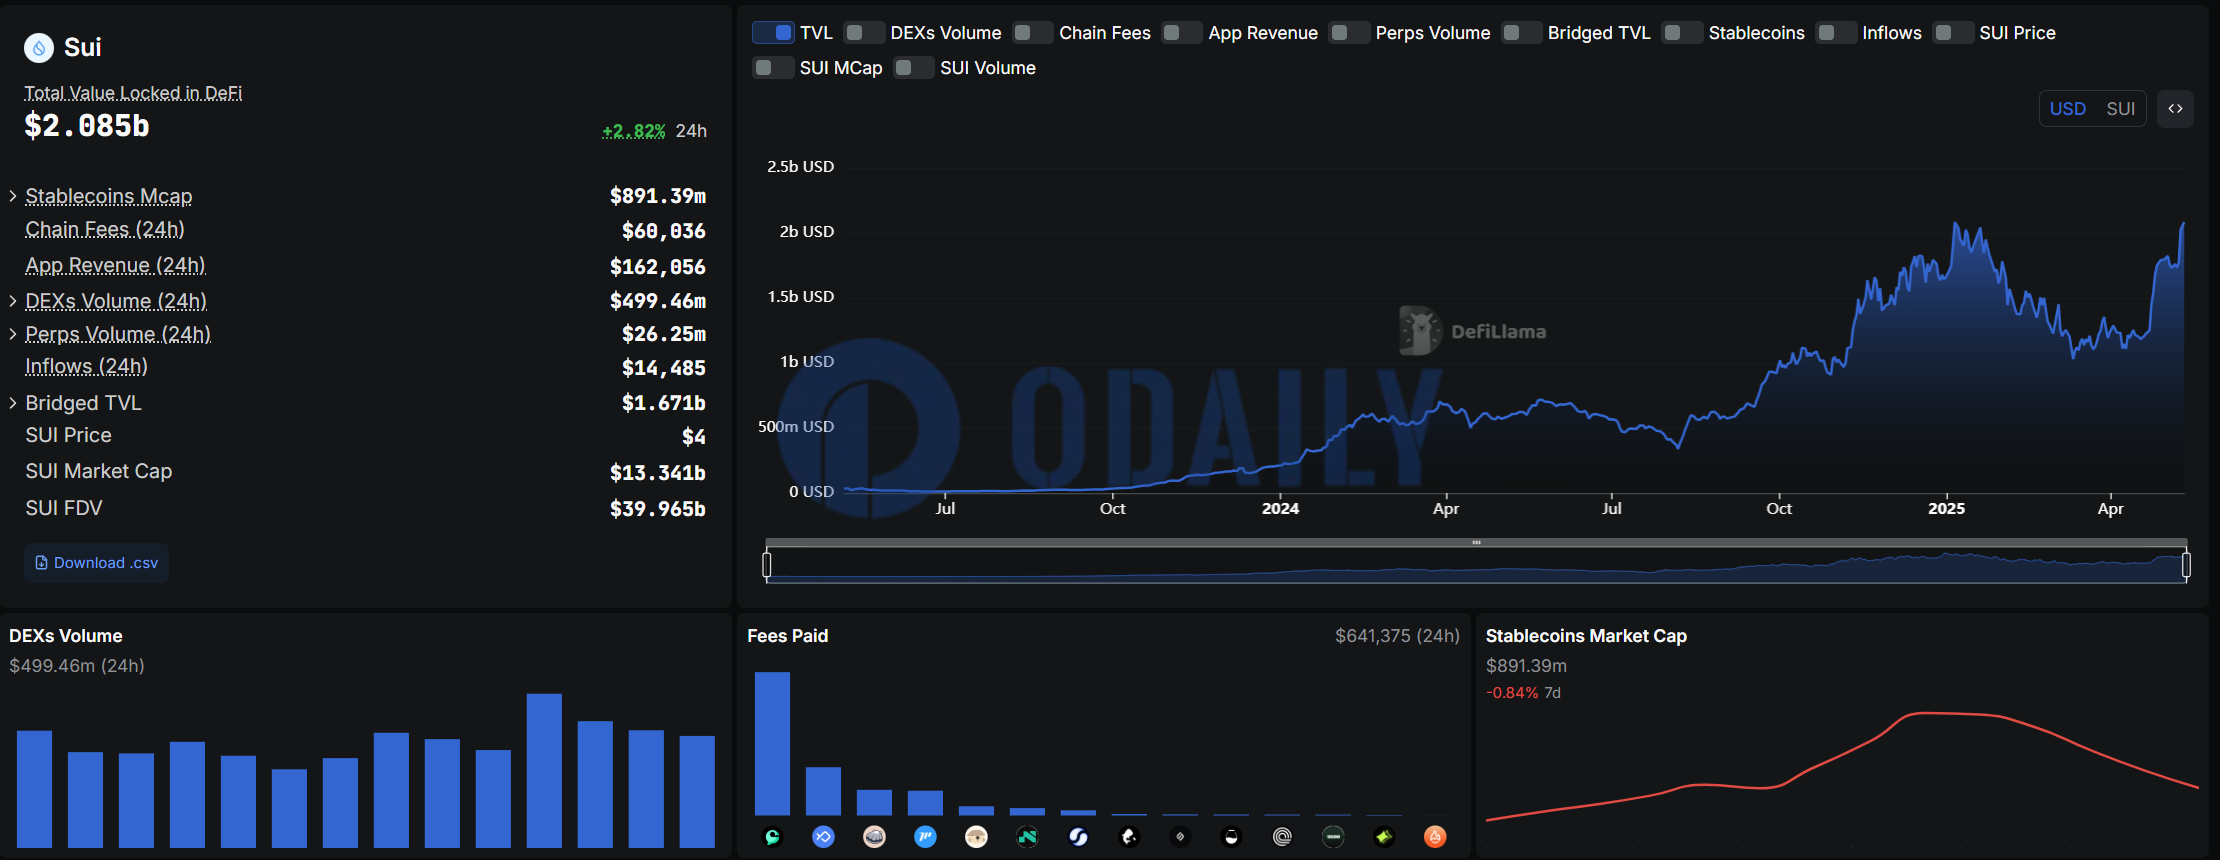Click the Stablecoins Mcap label

pyautogui.click(x=109, y=197)
